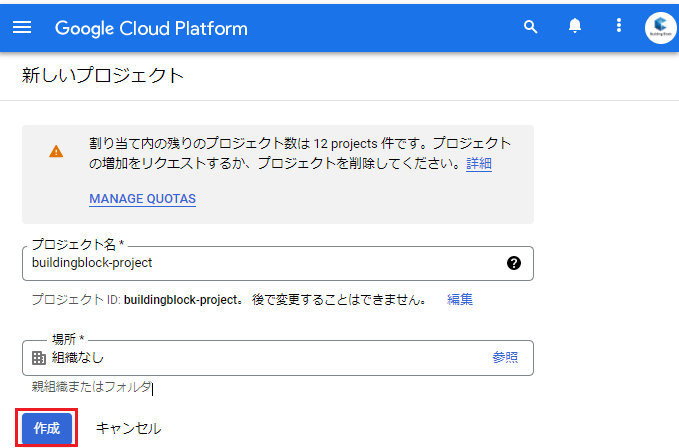Click 参照 to browse locations
Image resolution: width=679 pixels, height=448 pixels.
click(x=505, y=358)
